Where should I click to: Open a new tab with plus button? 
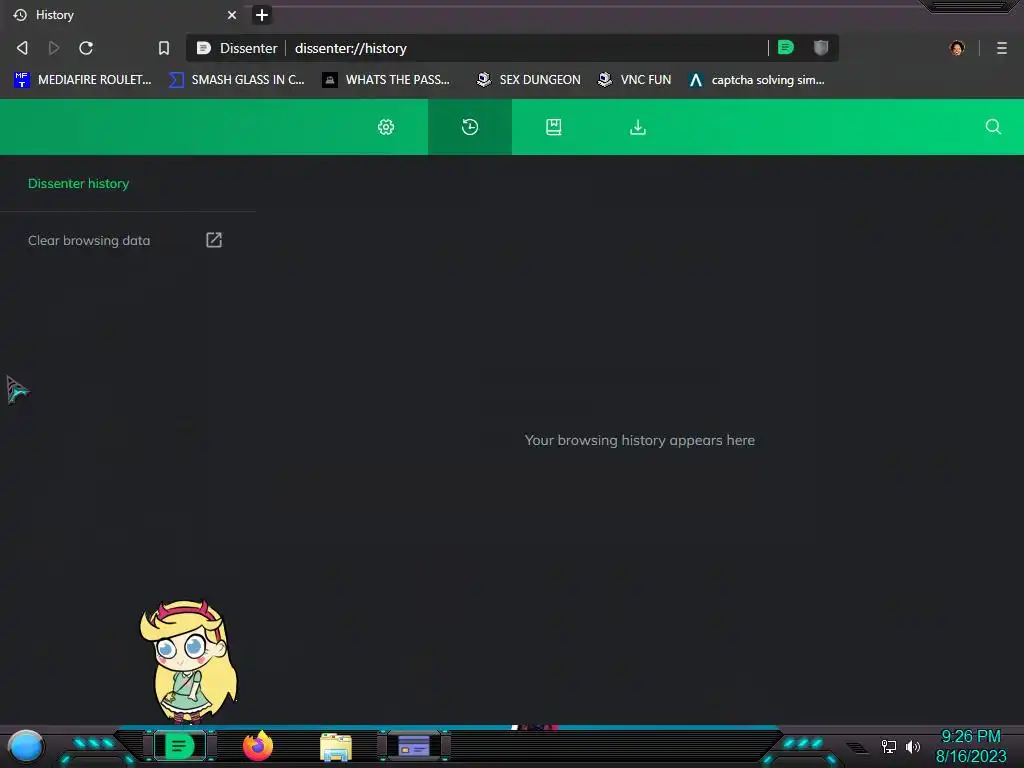point(262,15)
